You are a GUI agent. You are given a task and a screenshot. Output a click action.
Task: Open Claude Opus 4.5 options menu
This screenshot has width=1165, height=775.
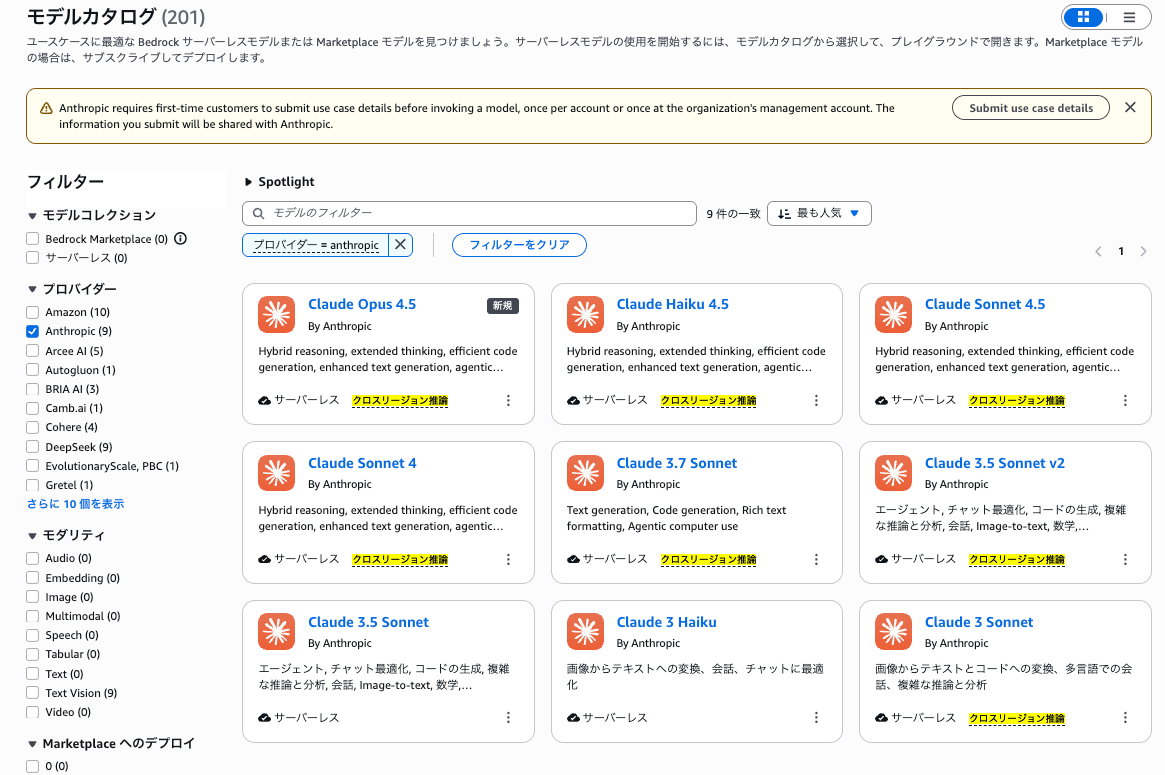pos(508,400)
